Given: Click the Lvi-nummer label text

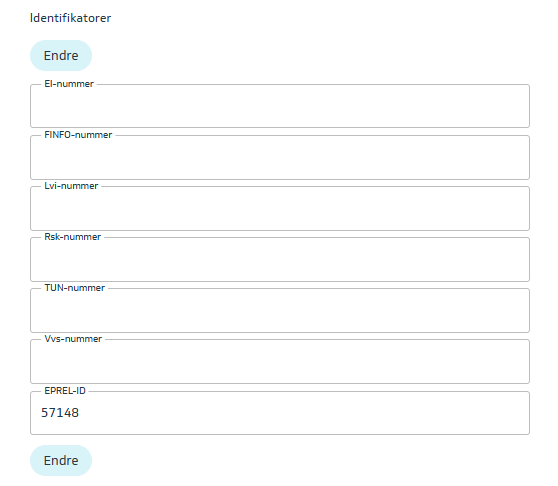Looking at the screenshot, I should tap(71, 186).
